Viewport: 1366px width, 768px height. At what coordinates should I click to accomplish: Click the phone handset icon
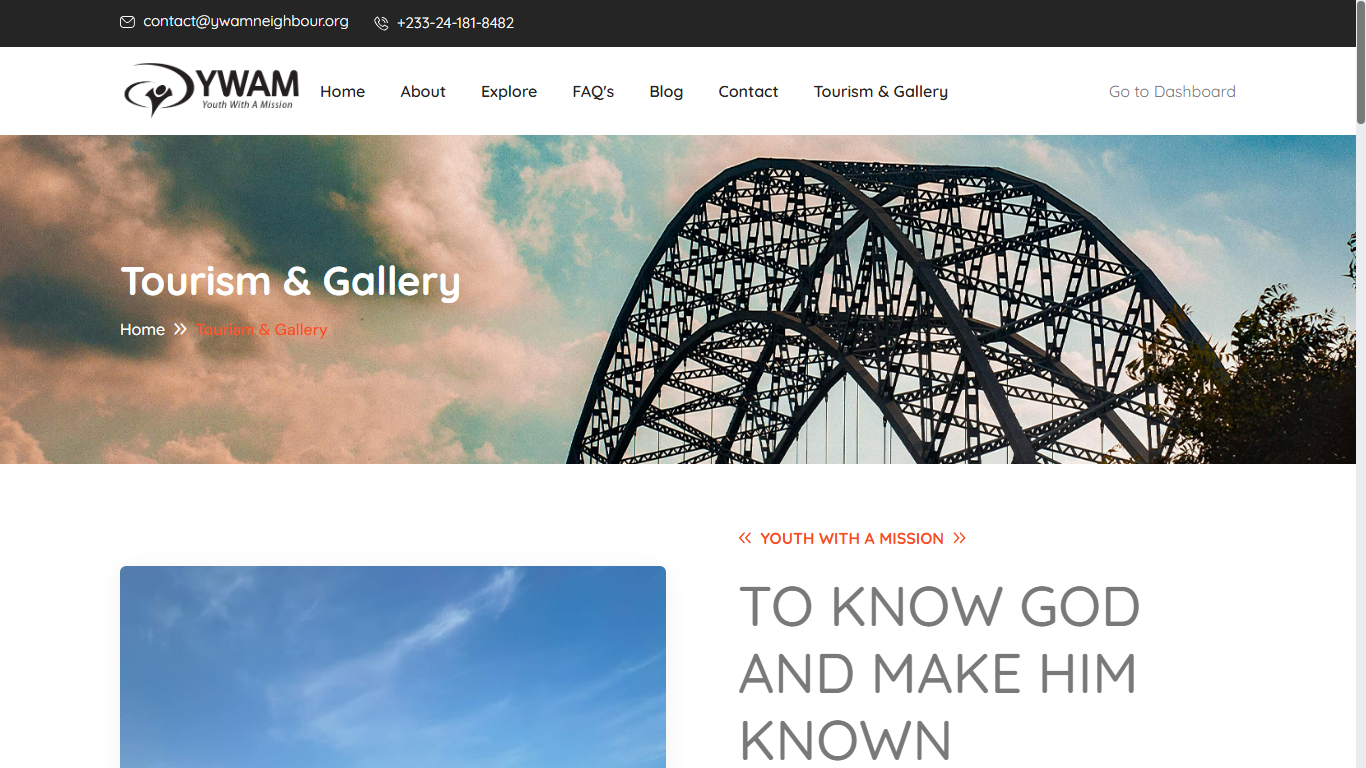(381, 23)
